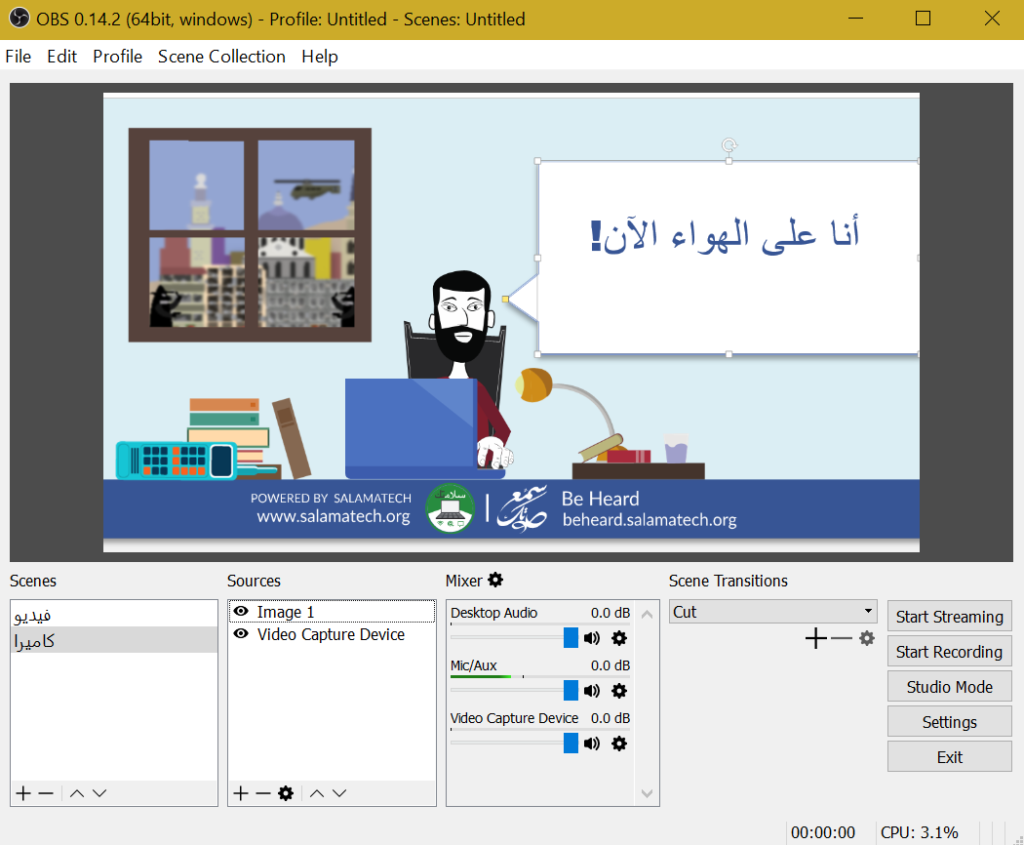Image resolution: width=1024 pixels, height=845 pixels.
Task: Mute Video Capture Device audio speaker
Action: tap(592, 743)
